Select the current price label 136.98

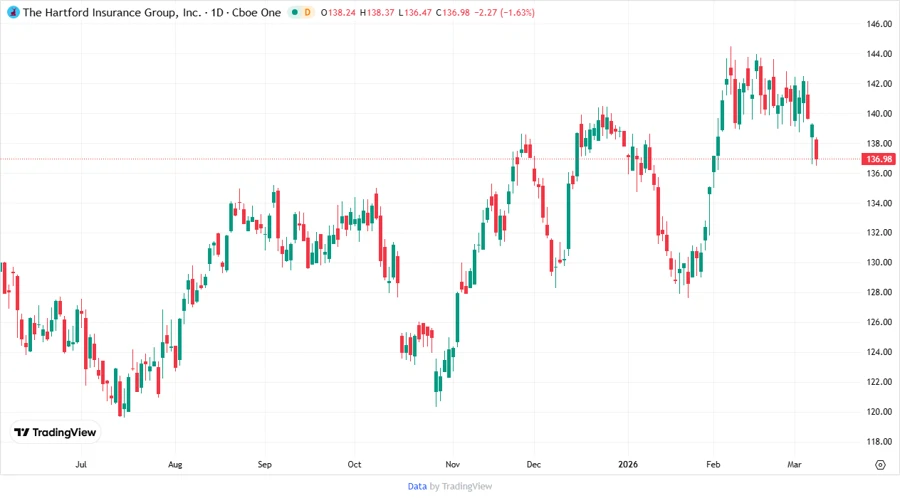click(879, 159)
